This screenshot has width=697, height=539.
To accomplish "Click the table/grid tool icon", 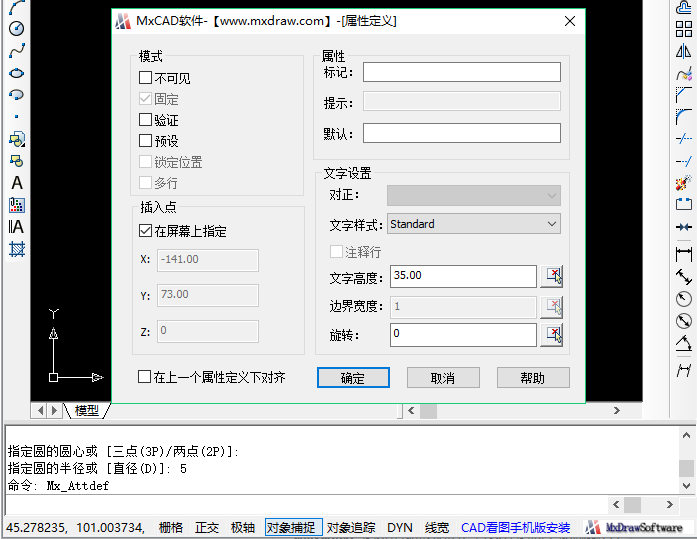I will point(16,205).
